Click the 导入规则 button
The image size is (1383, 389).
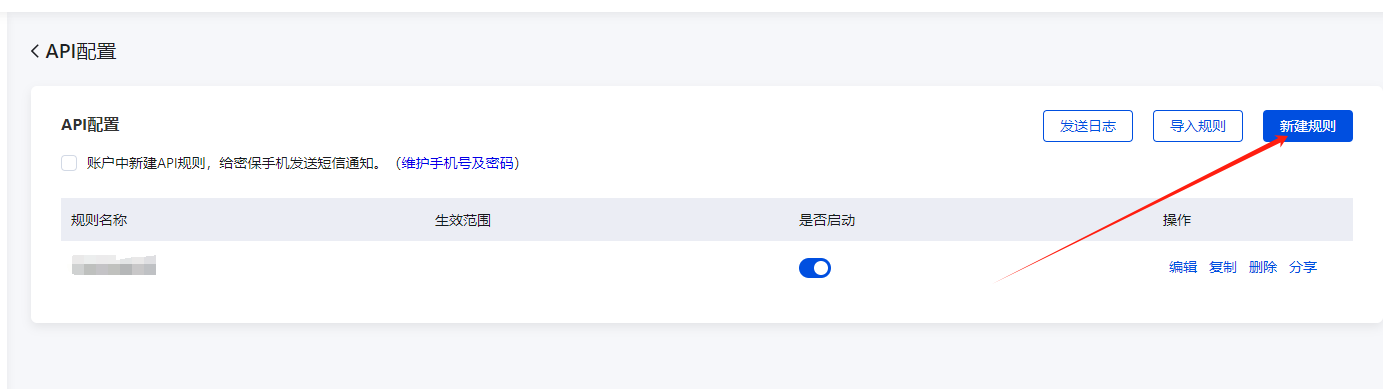pos(1197,126)
